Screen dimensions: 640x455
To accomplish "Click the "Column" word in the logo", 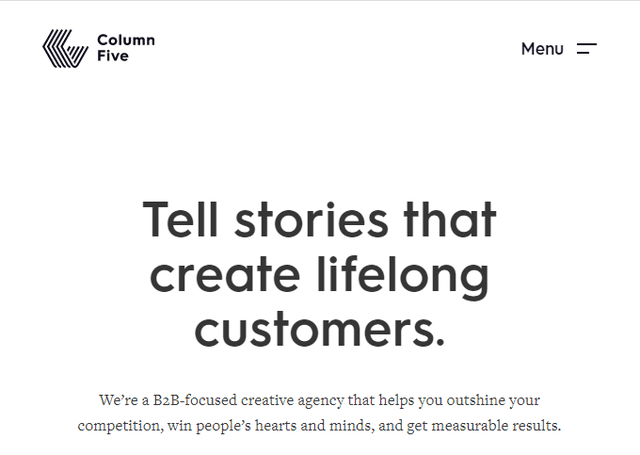I will (126, 40).
